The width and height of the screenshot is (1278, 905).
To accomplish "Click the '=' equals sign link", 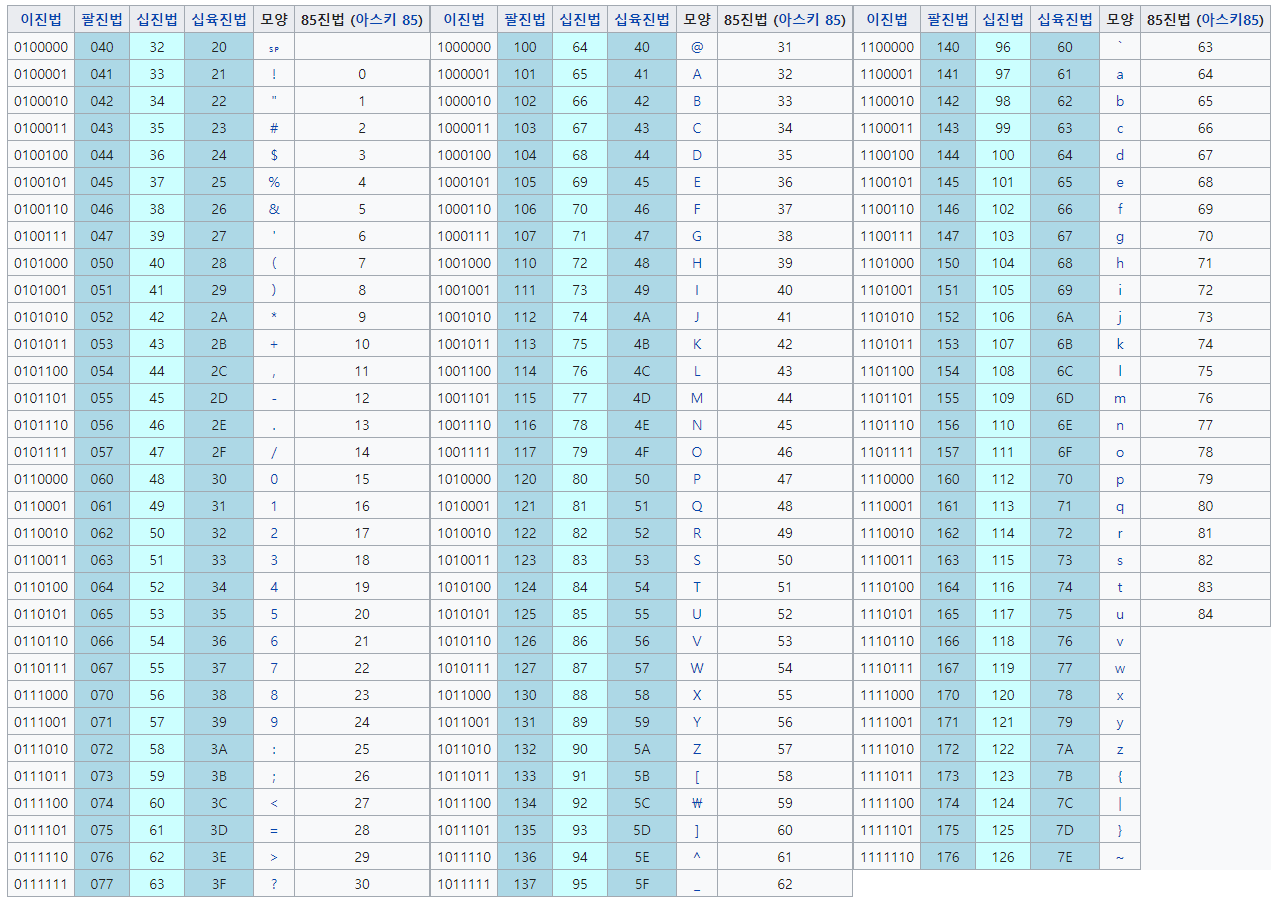I will click(274, 830).
